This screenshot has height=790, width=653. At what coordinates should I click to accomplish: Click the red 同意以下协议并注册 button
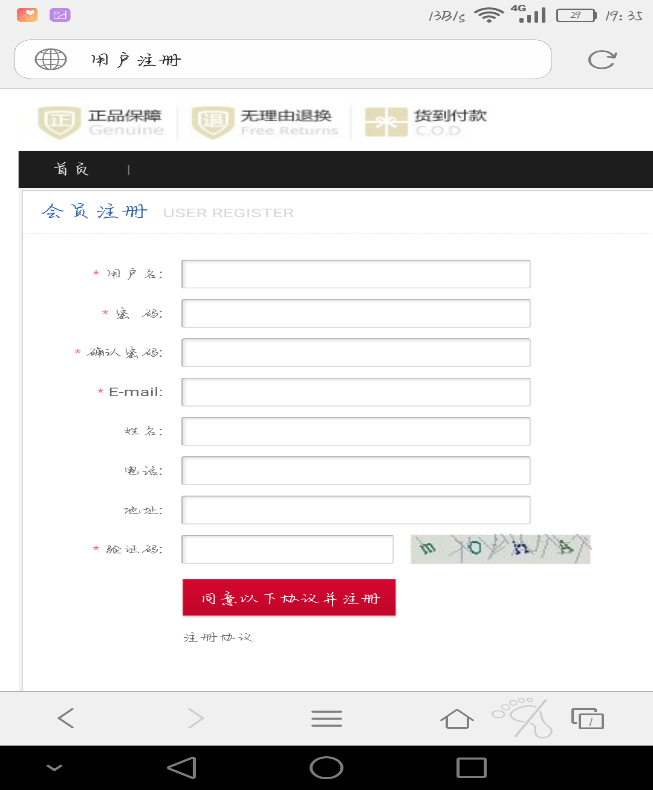pyautogui.click(x=289, y=598)
